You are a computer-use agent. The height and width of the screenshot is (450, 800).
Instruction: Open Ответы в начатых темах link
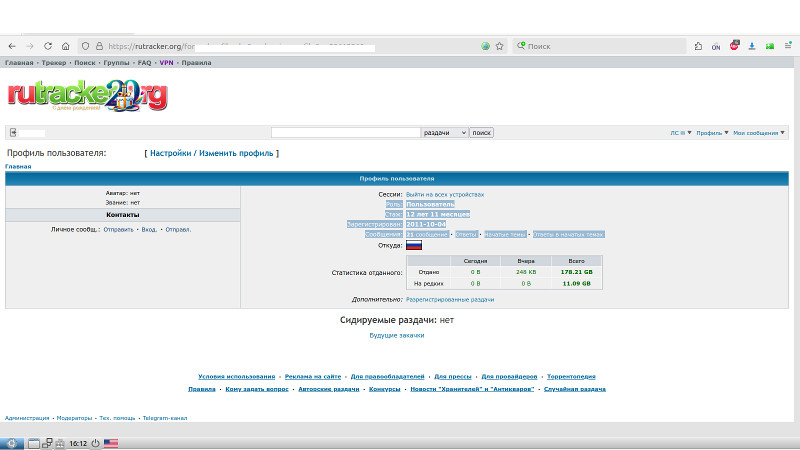point(568,234)
